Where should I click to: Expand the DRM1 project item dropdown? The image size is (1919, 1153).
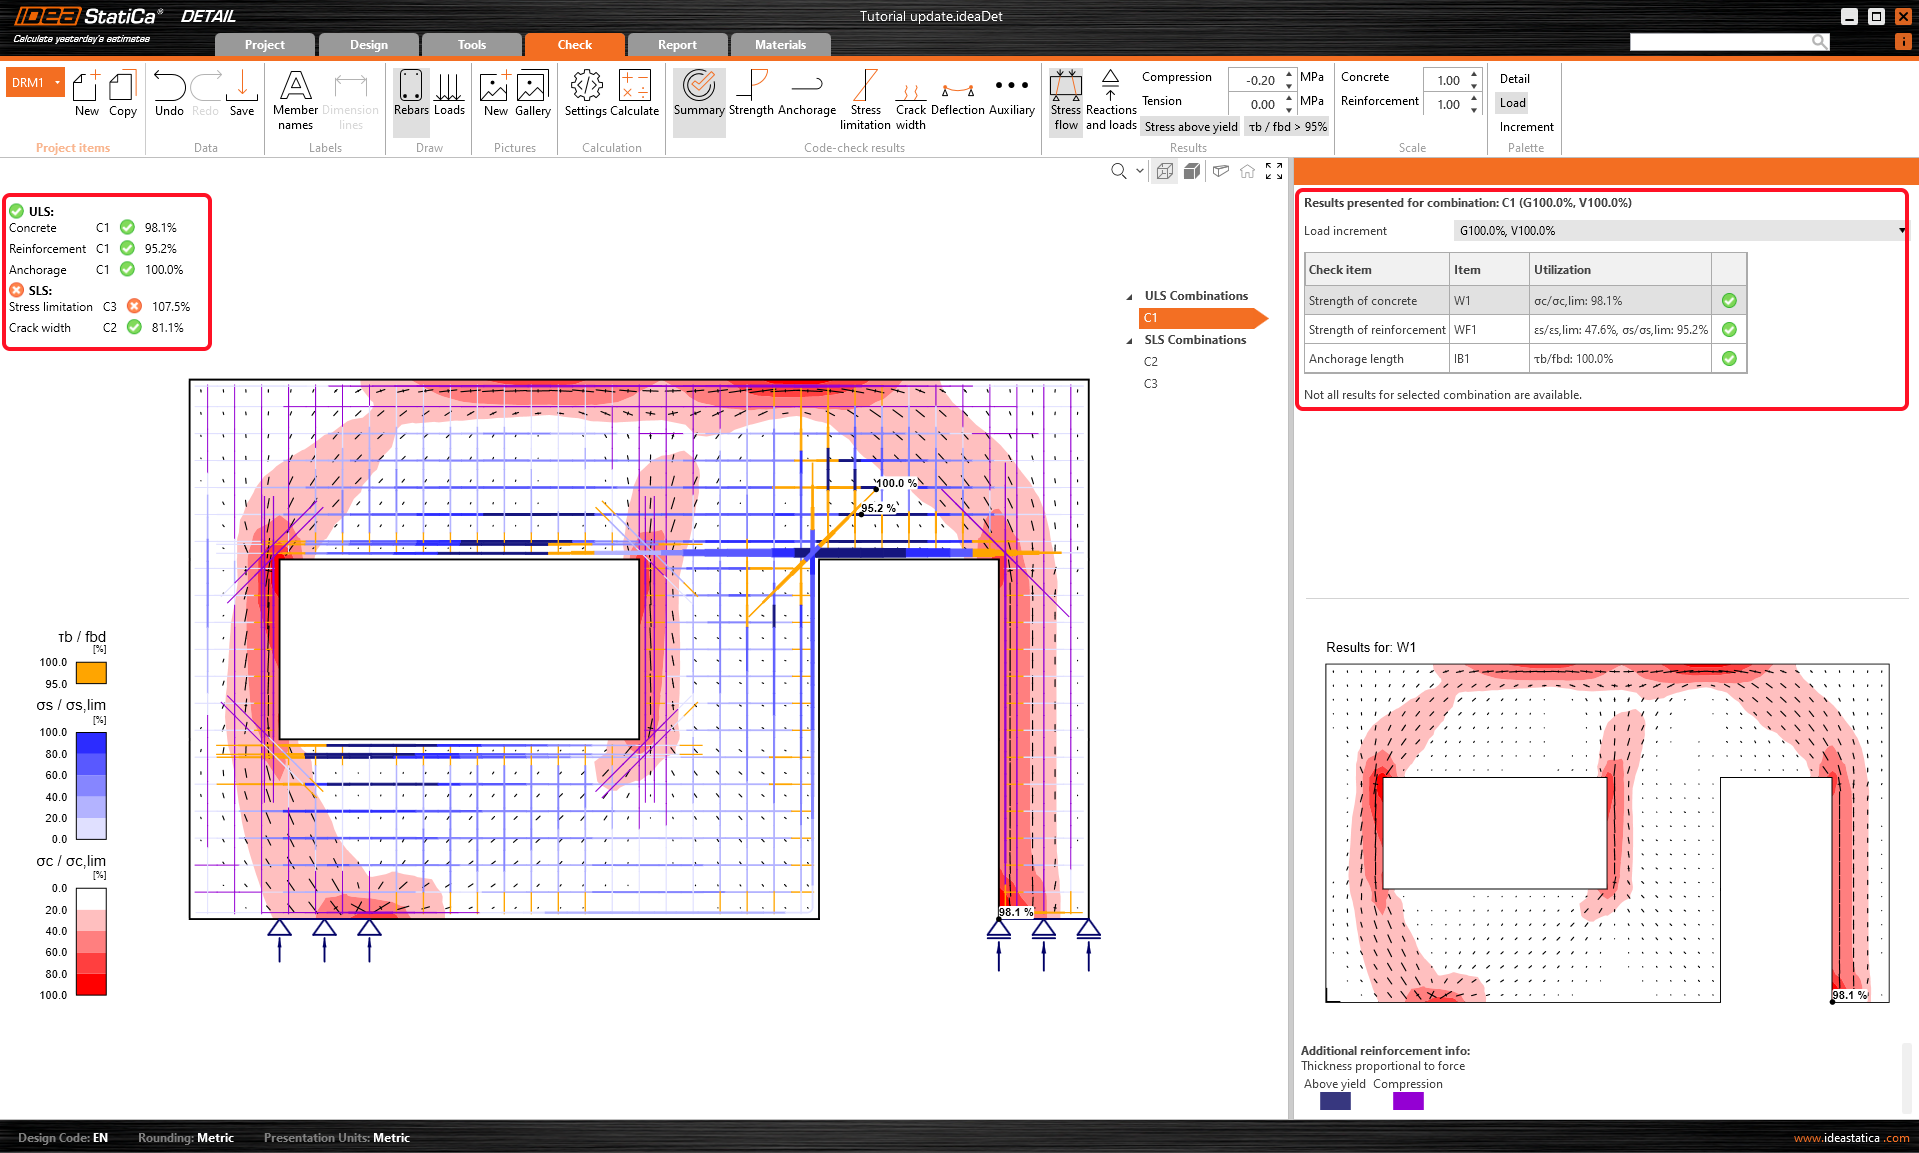(58, 83)
